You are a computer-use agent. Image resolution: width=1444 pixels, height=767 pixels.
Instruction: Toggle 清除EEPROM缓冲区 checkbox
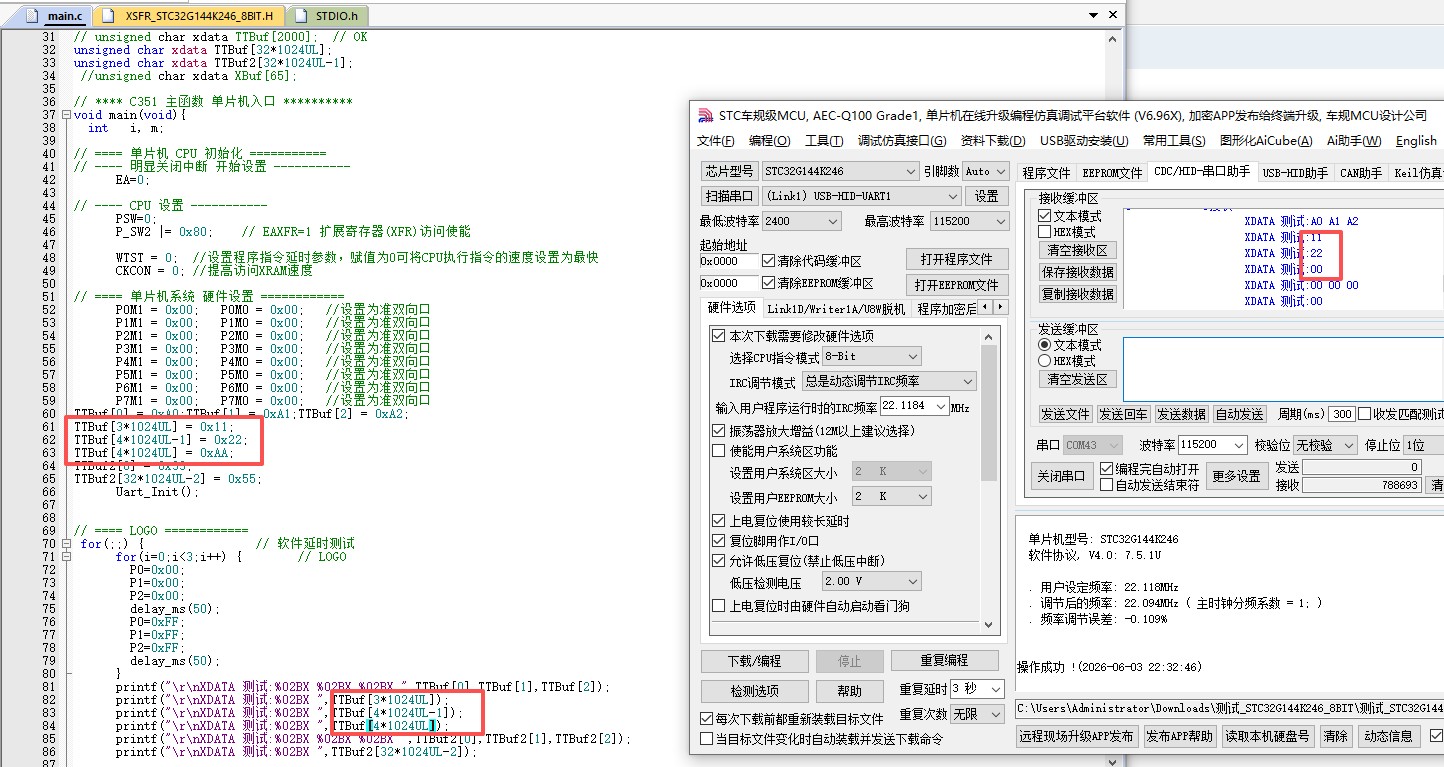point(768,284)
